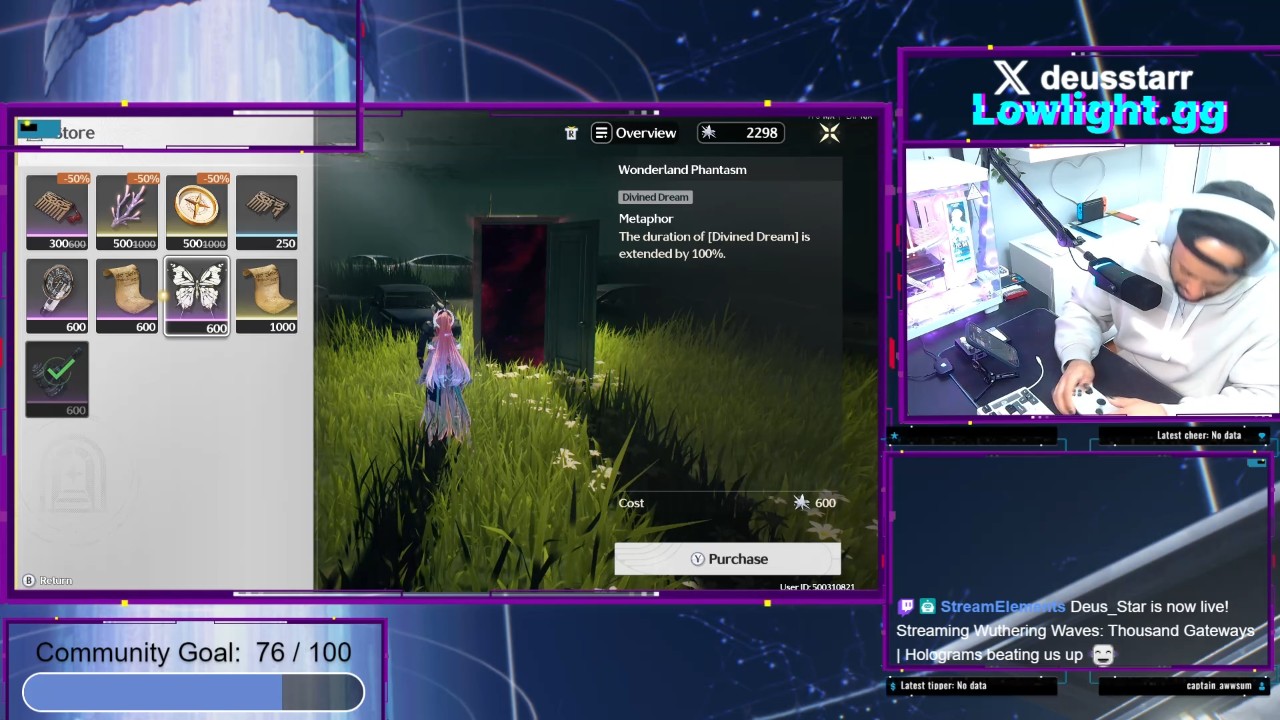1280x720 pixels.
Task: Click the currency star icon beside 2298
Action: click(708, 133)
